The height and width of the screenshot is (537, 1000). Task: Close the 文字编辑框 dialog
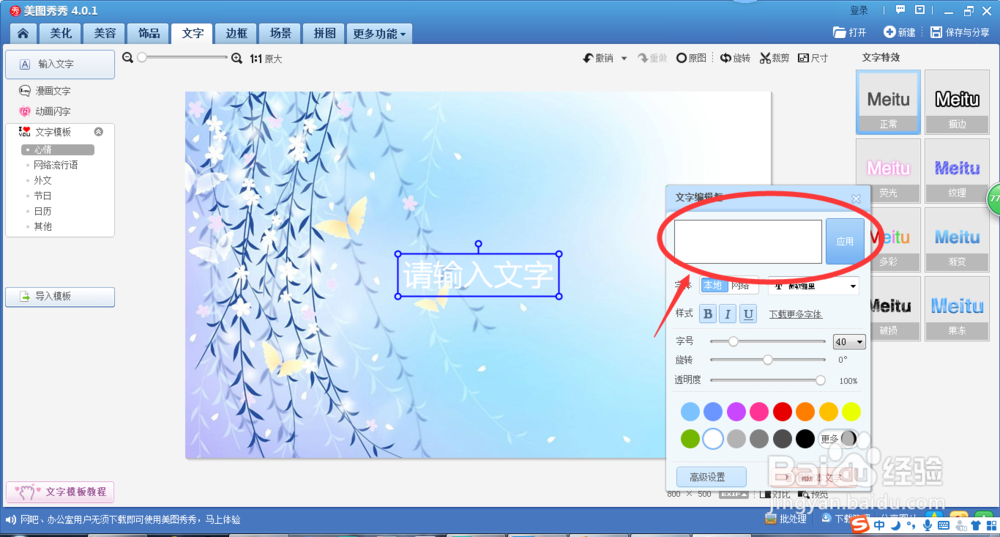click(856, 198)
